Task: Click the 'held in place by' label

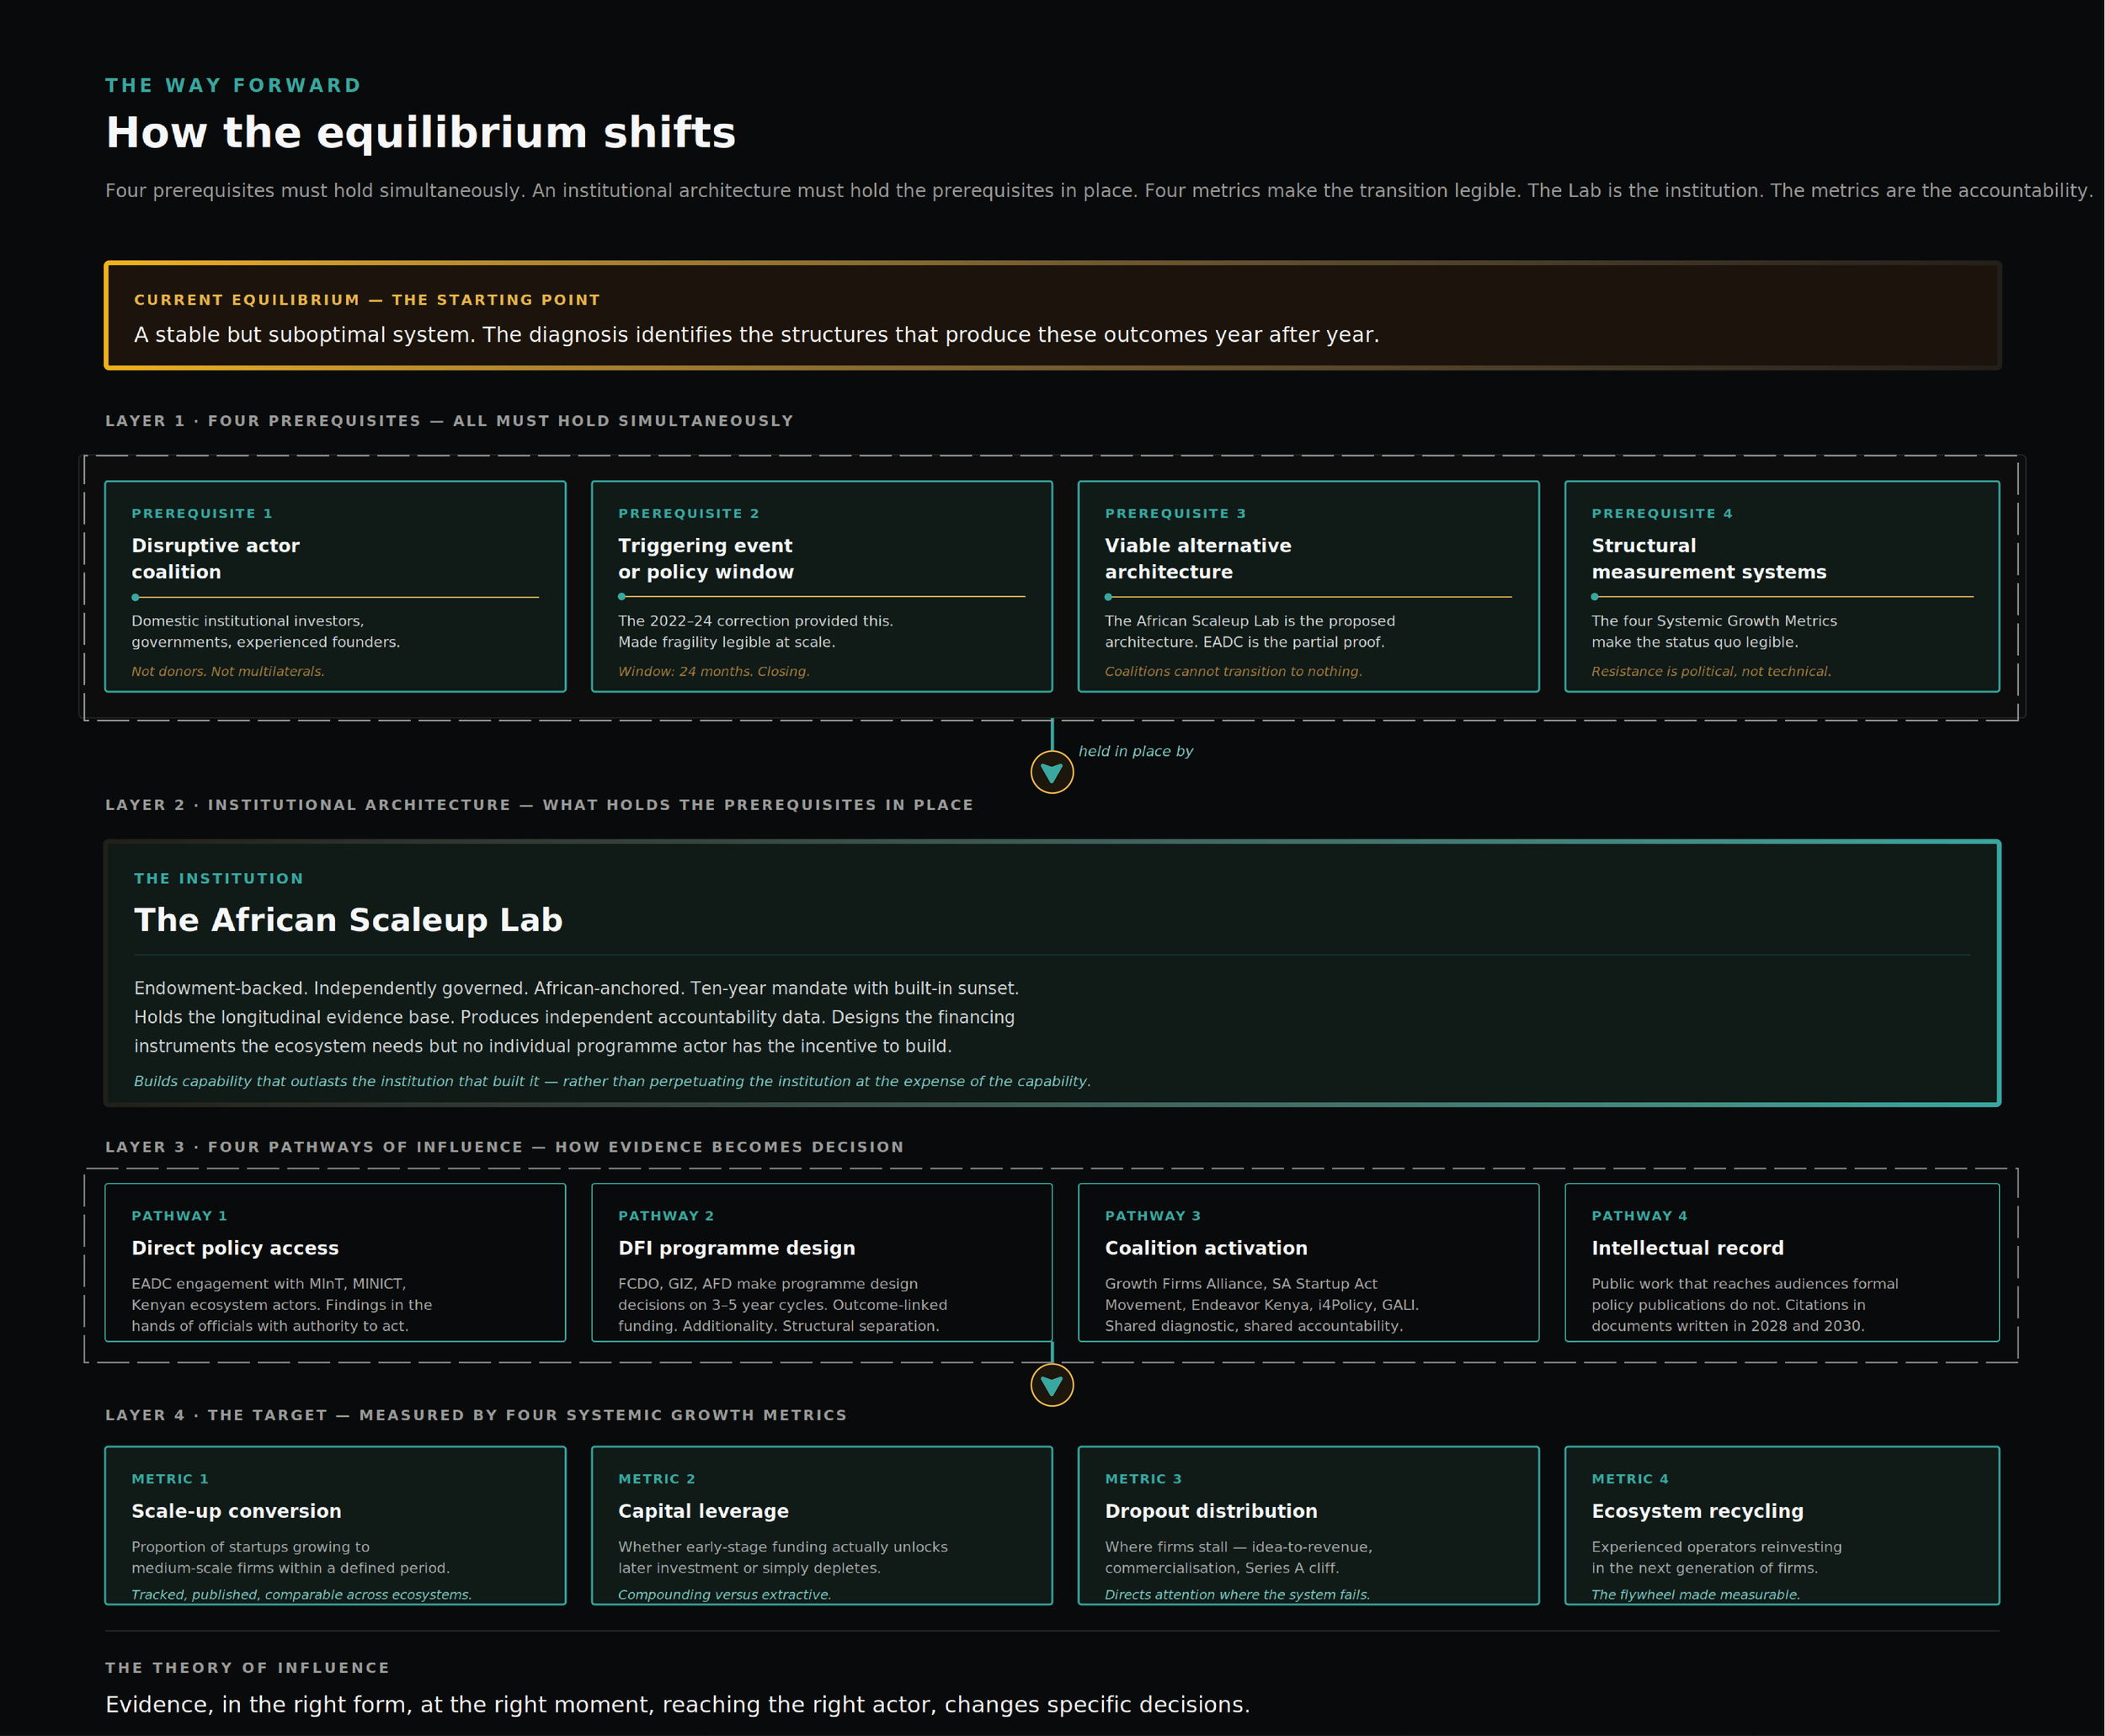Action: [x=1135, y=751]
